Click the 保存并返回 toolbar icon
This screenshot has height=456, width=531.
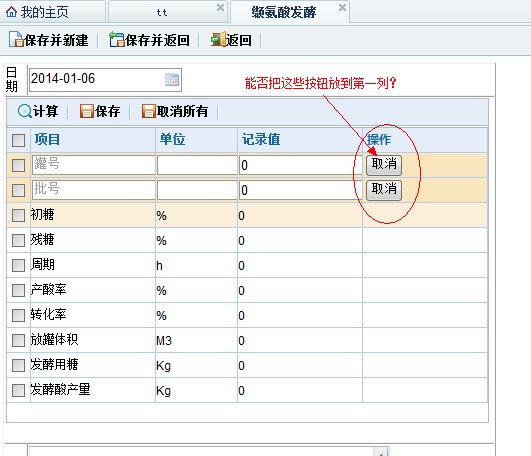117,40
